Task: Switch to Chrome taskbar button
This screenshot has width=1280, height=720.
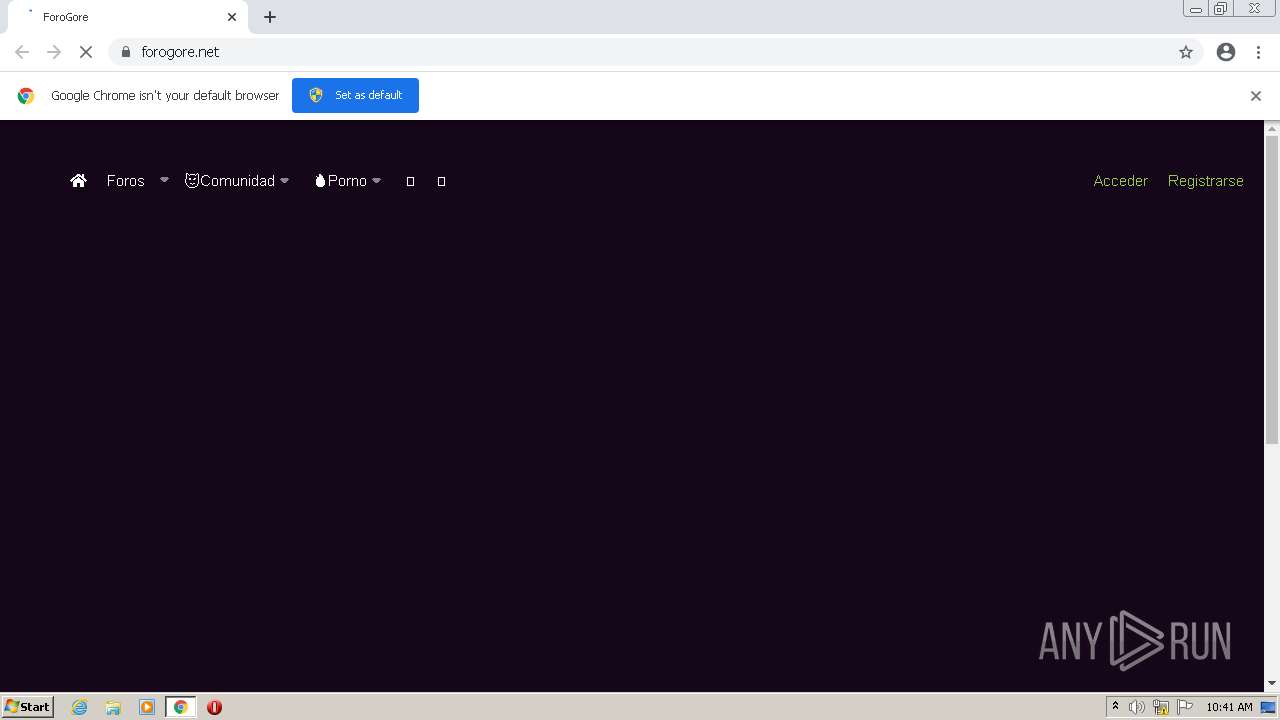Action: pos(181,707)
